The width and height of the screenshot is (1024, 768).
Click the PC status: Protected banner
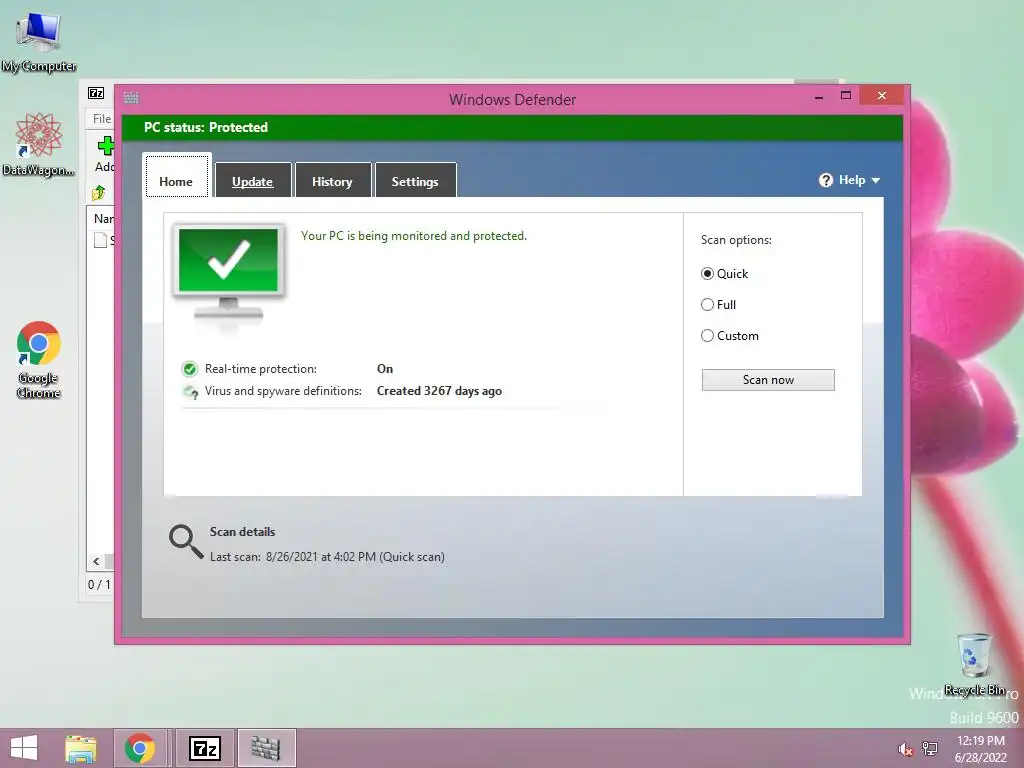(x=513, y=127)
